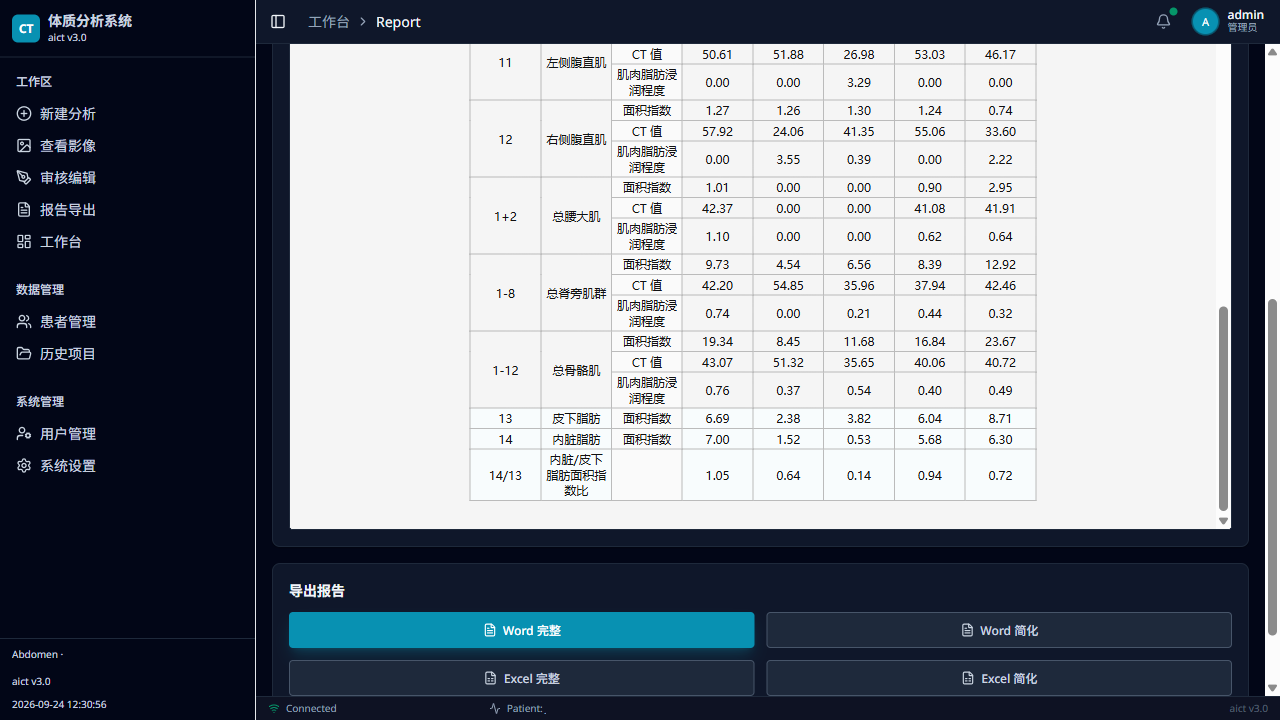The height and width of the screenshot is (720, 1280).
Task: Click the page scrollbar down arrow
Action: pyautogui.click(x=1272, y=688)
